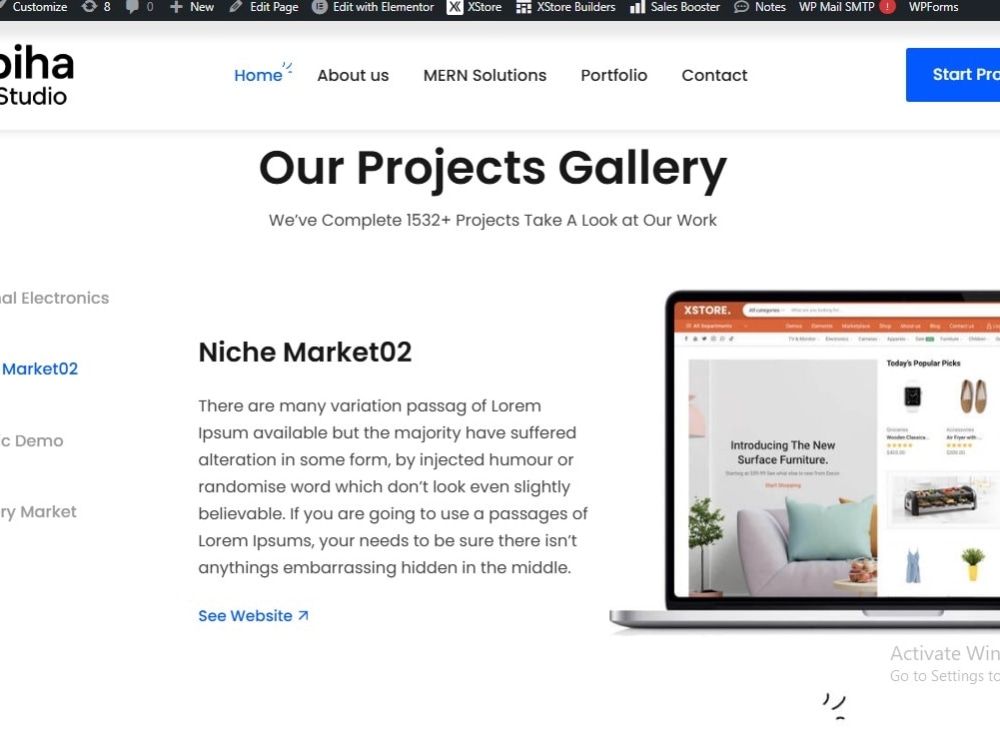Screen dimensions: 1000x750
Task: Open MERN Solutions navigation link
Action: tap(485, 75)
